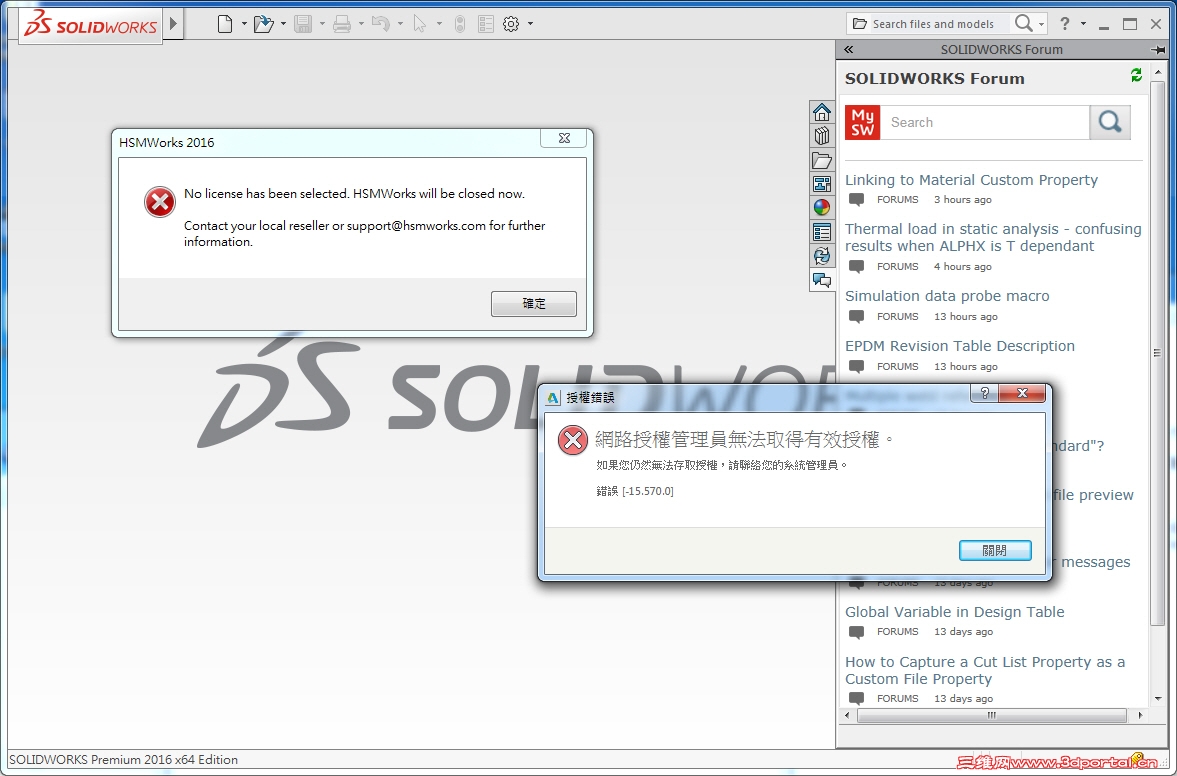1177x776 pixels.
Task: Click the Print toolbar icon
Action: point(342,24)
